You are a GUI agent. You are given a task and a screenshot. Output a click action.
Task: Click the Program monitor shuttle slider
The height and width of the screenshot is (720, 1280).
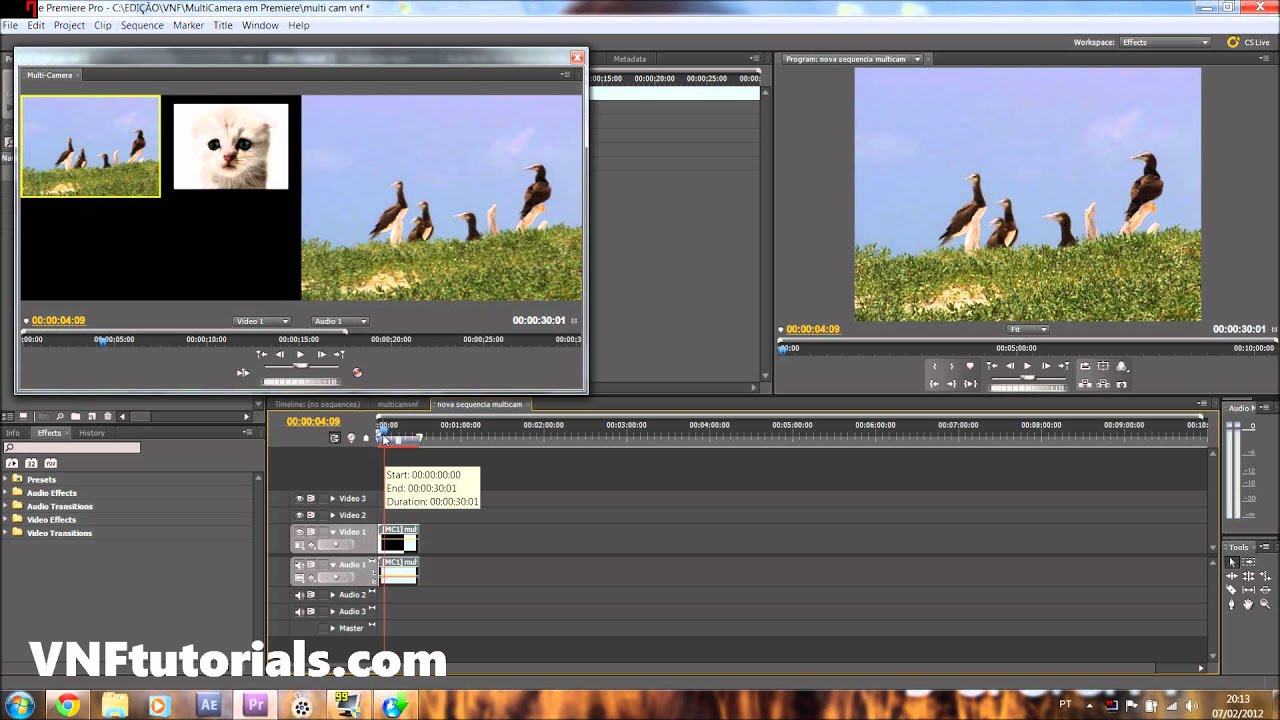pyautogui.click(x=1027, y=377)
